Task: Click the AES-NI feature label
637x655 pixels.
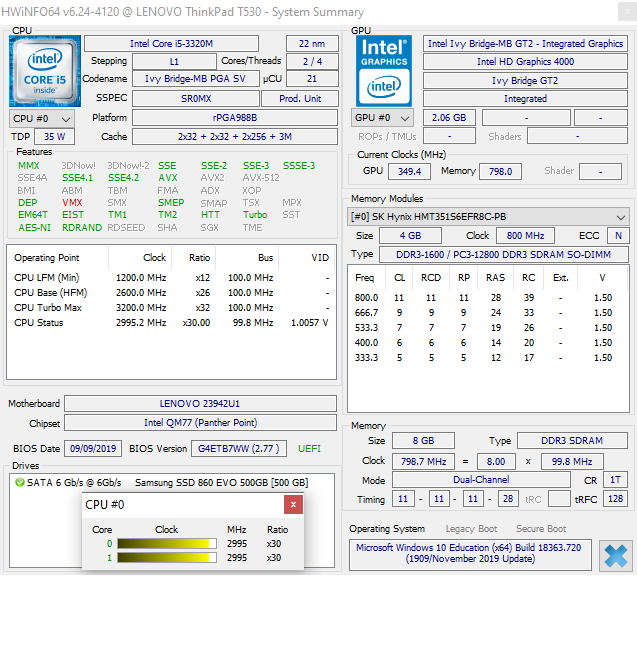Action: pyautogui.click(x=34, y=228)
